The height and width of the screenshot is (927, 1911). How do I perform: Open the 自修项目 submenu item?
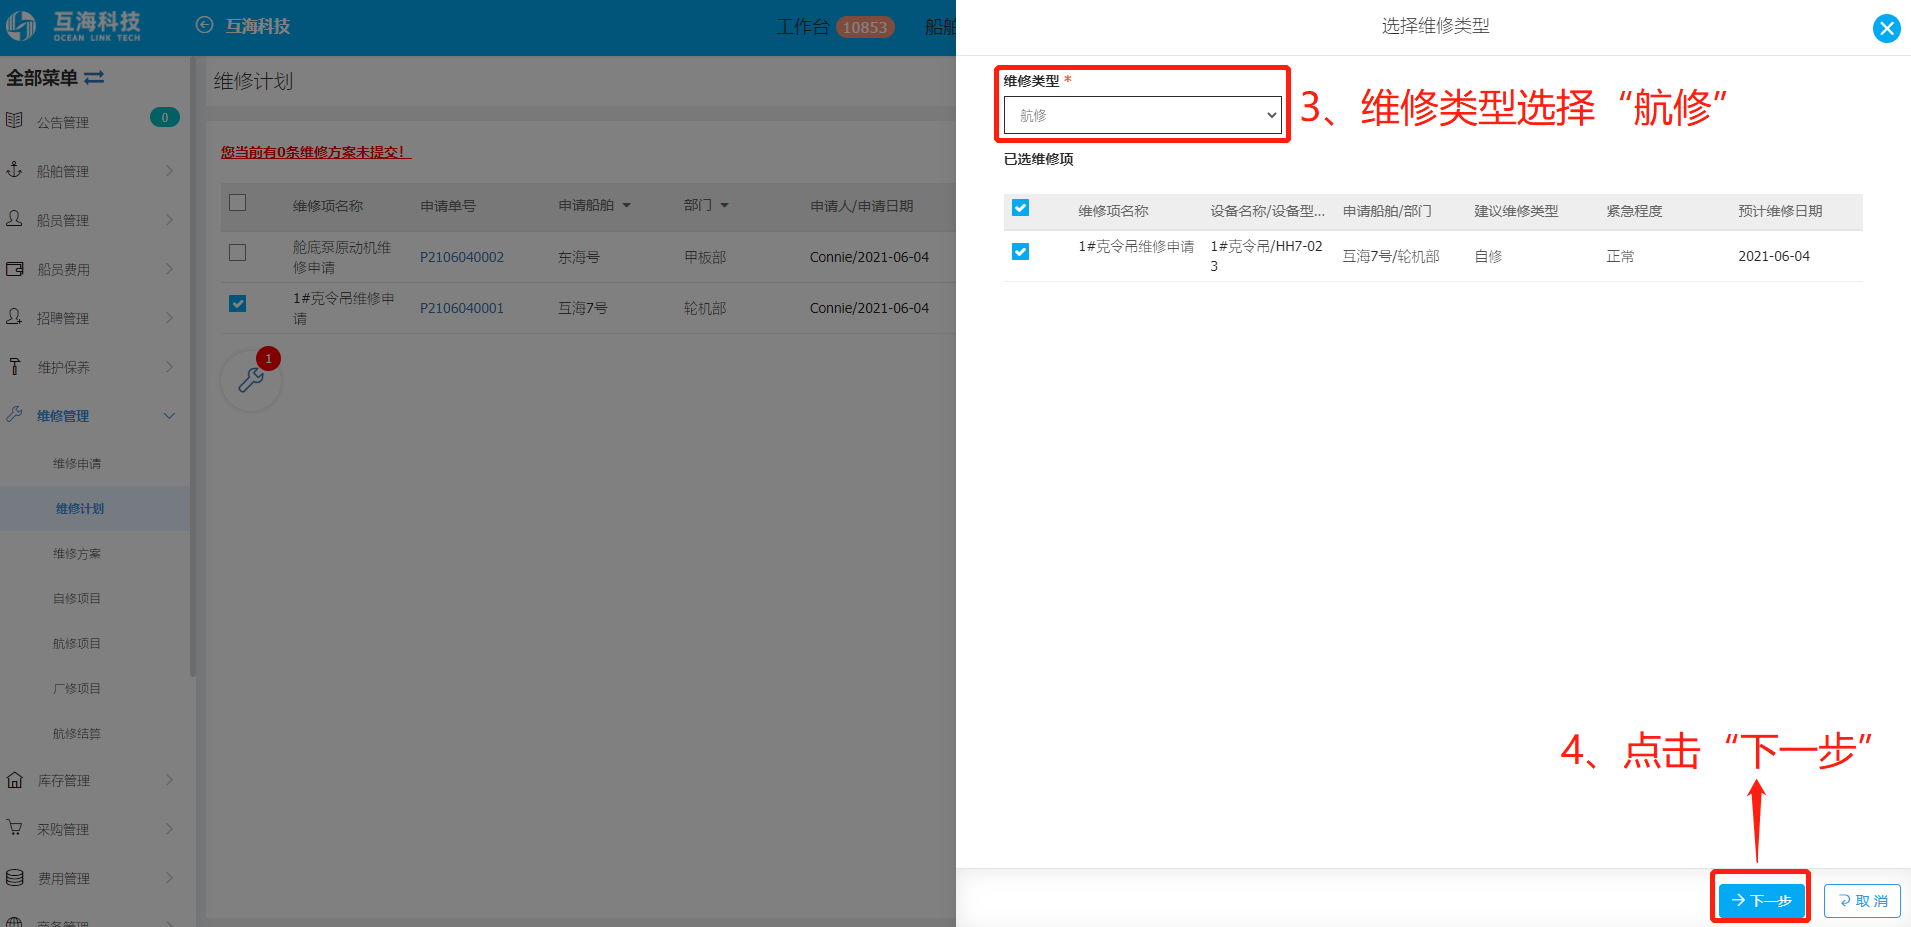point(77,599)
